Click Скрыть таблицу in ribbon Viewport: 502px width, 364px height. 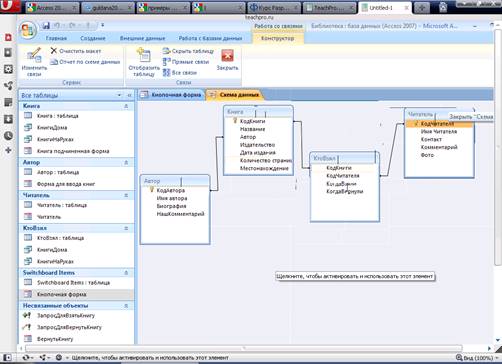[188, 51]
